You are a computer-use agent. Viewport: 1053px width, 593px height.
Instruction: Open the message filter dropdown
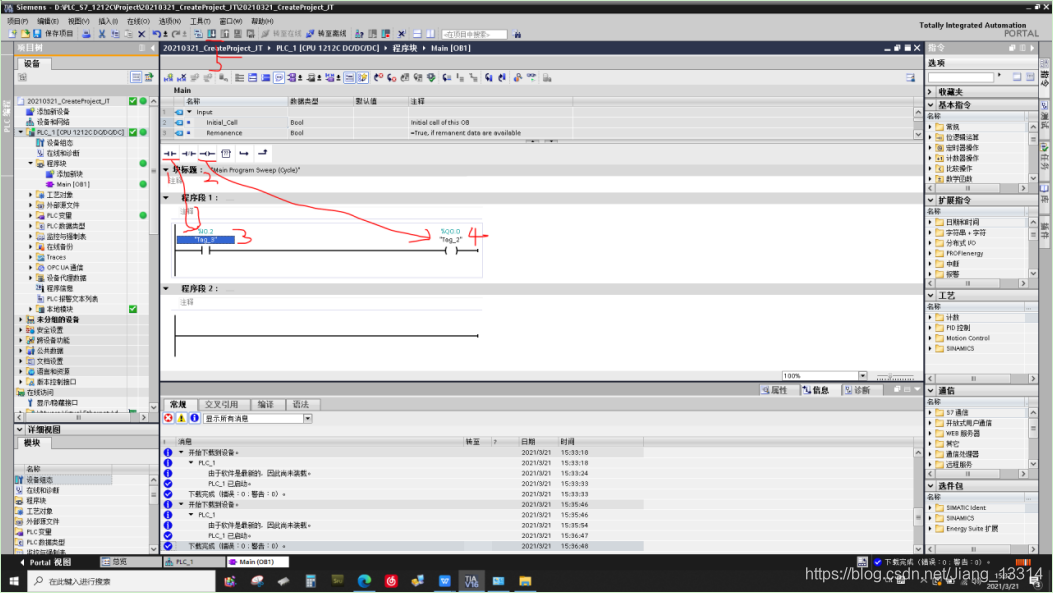[x=308, y=418]
